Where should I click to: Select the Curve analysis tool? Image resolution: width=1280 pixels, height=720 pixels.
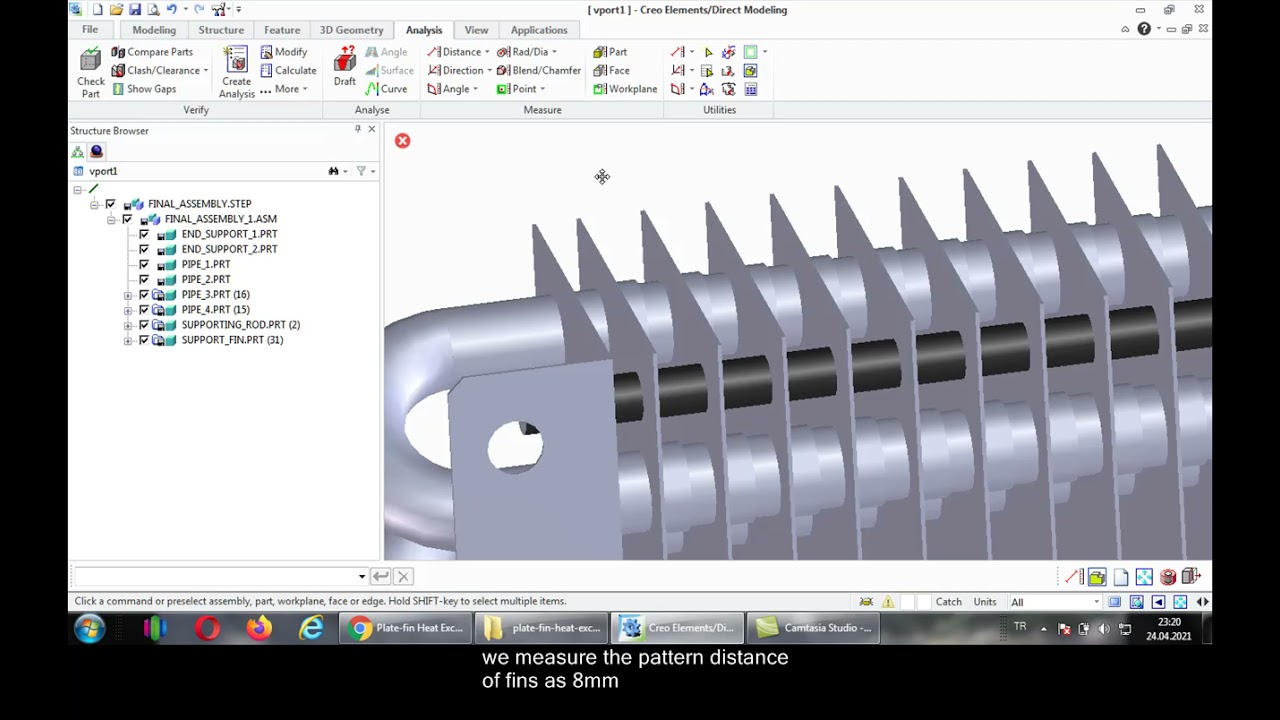pyautogui.click(x=386, y=89)
